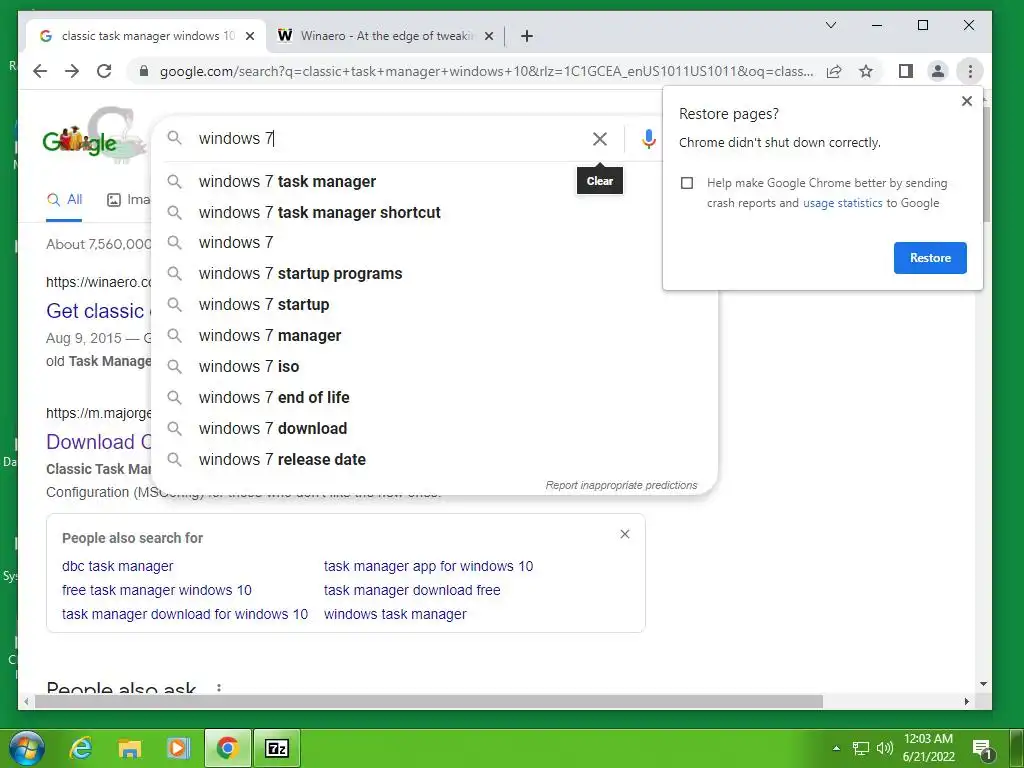Reload the current page
This screenshot has height=768, width=1024.
click(x=104, y=71)
